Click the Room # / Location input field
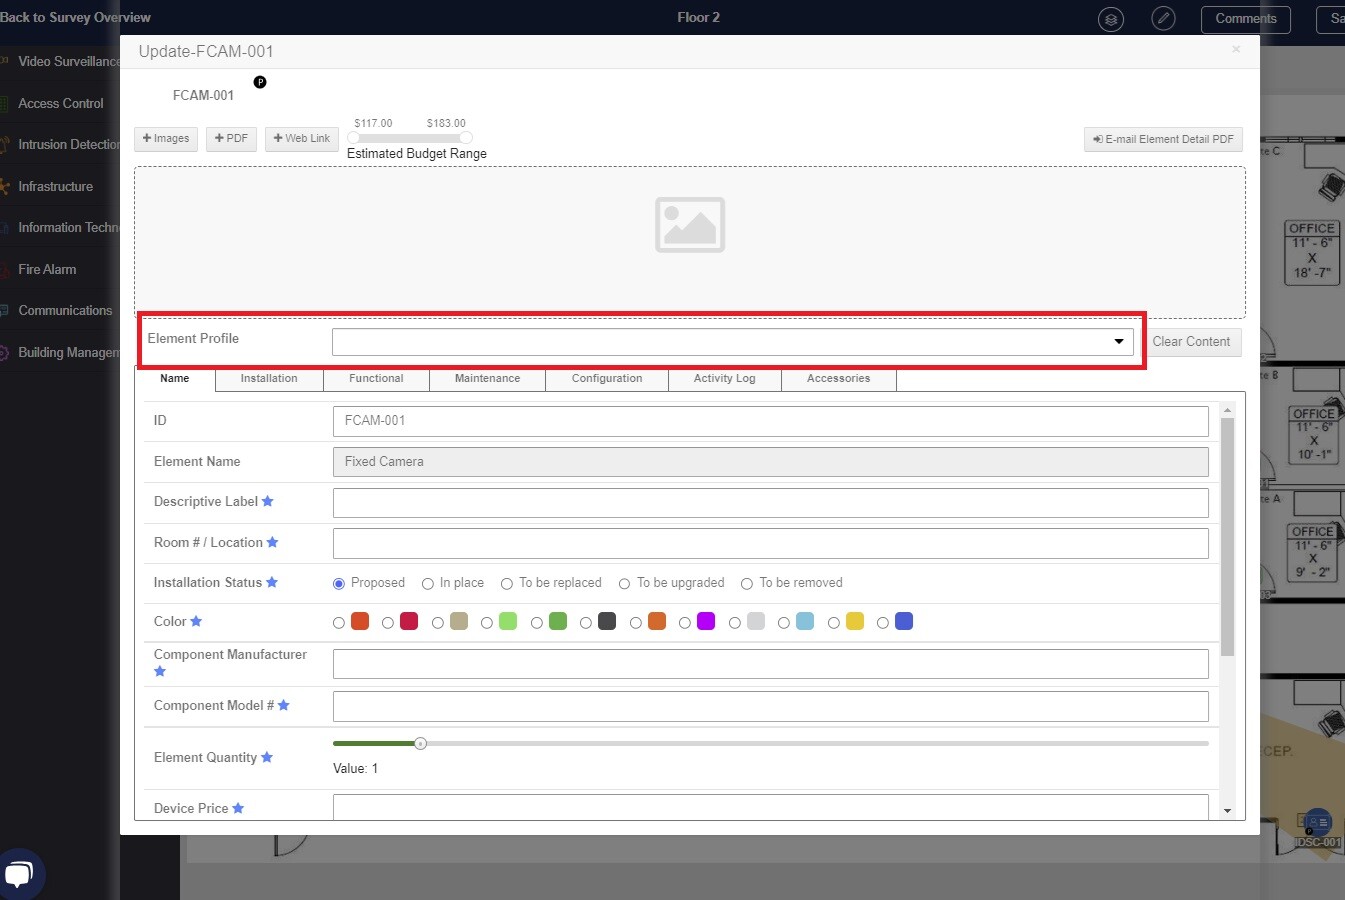The height and width of the screenshot is (900, 1345). [770, 544]
